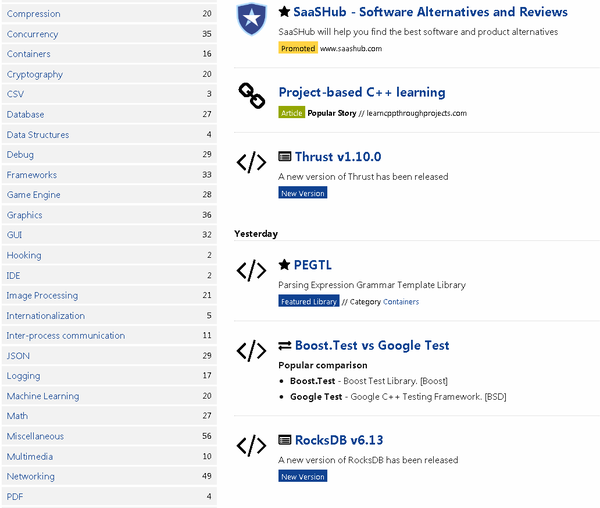The image size is (600, 508).
Task: Click the code brackets icon next to Thrust v1.10.0
Action: click(251, 162)
